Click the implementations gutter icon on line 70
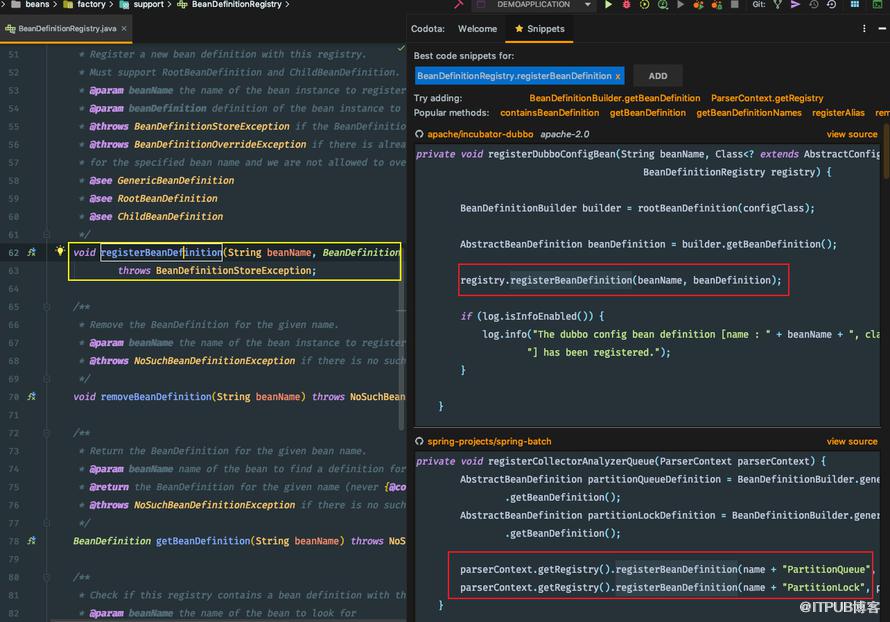The width and height of the screenshot is (890, 622). 32,397
